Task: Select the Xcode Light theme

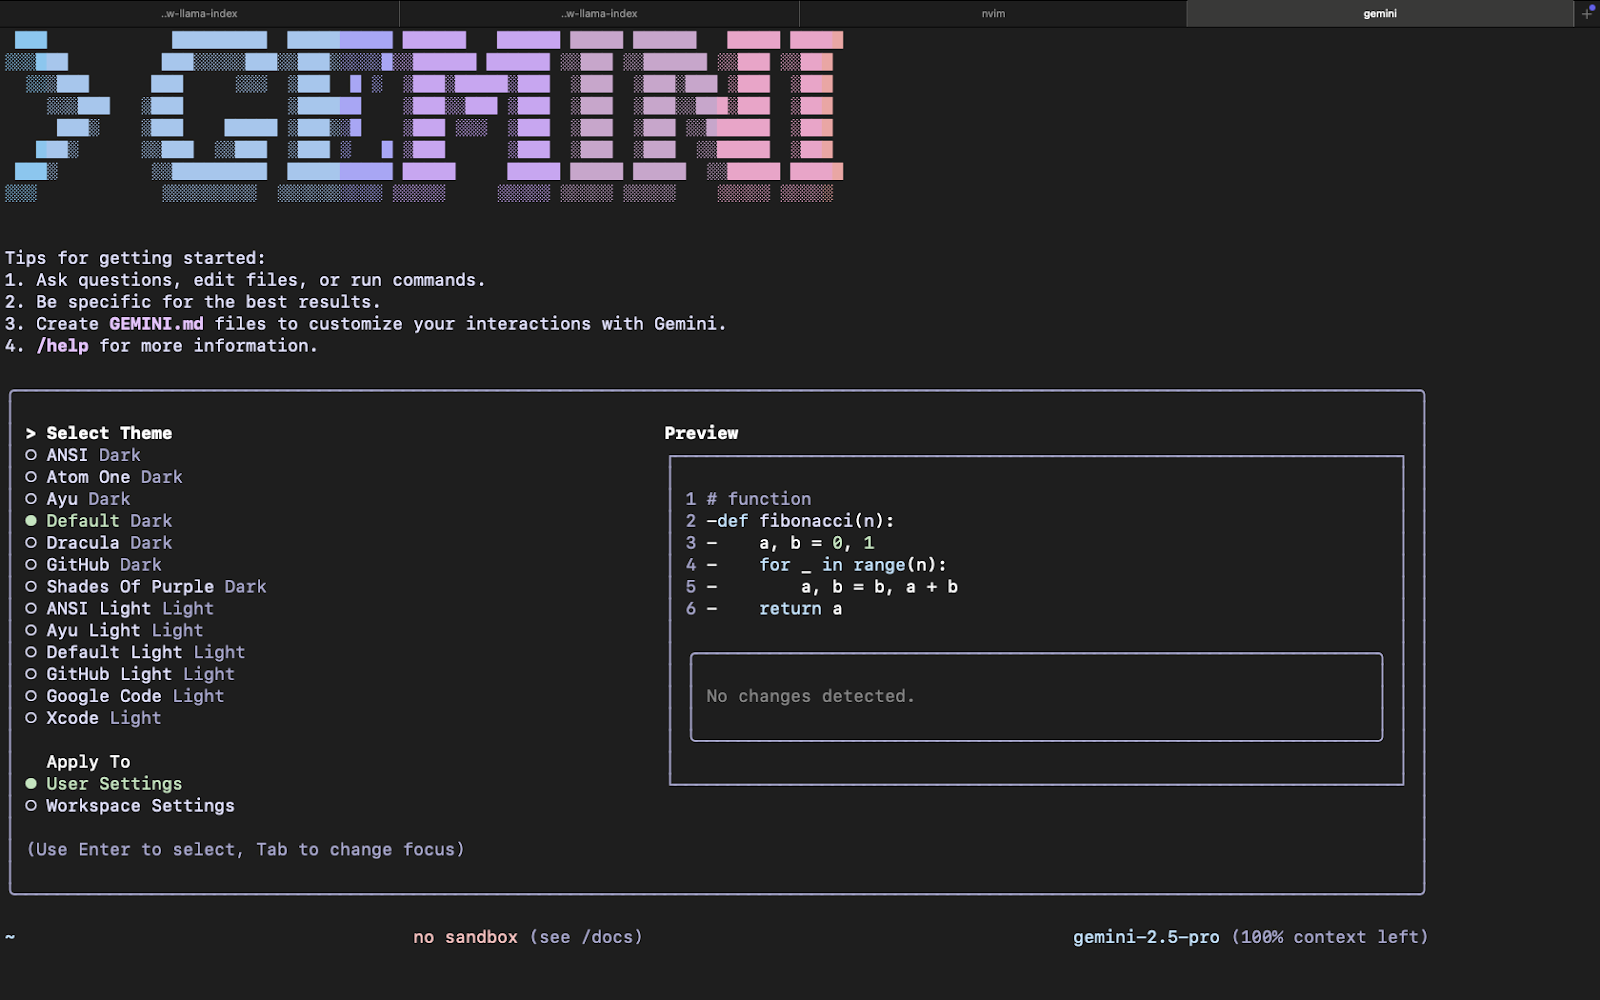Action: click(x=94, y=719)
